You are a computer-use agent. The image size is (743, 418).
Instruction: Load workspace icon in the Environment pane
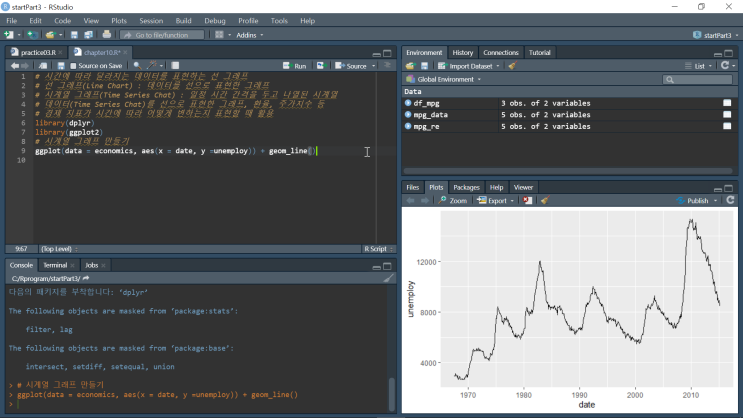click(x=410, y=66)
